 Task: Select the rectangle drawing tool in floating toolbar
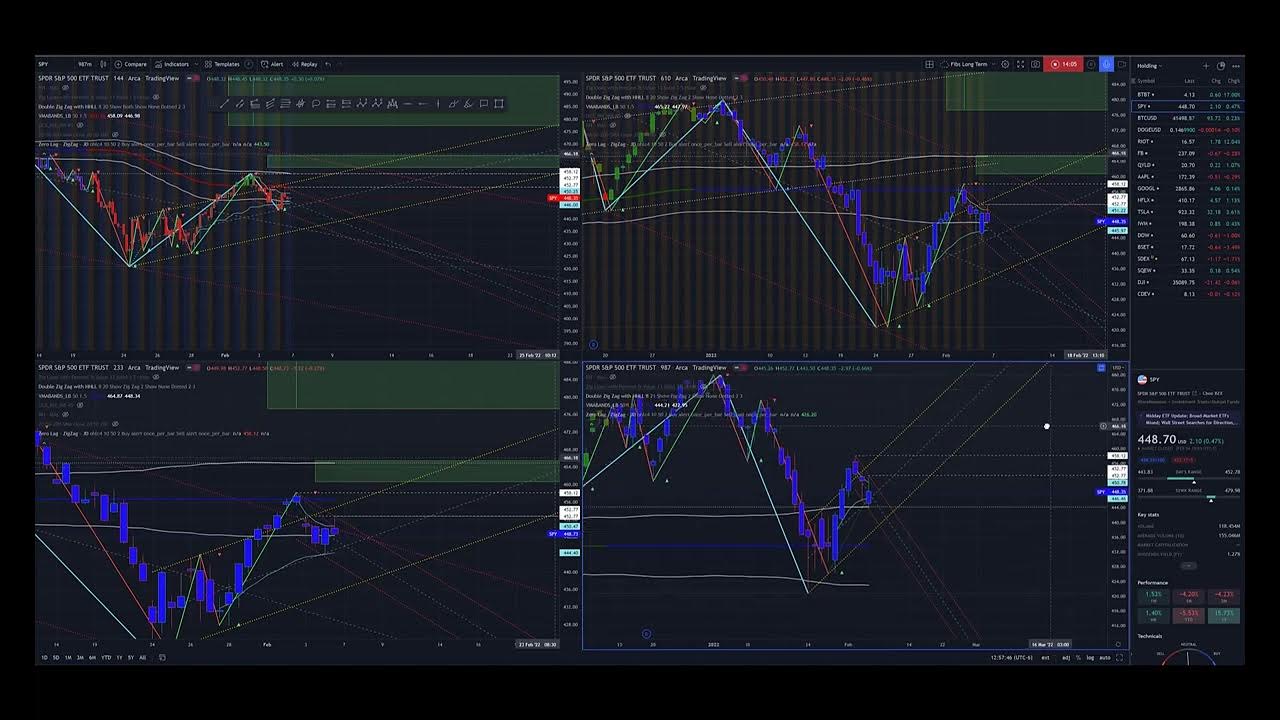point(498,103)
